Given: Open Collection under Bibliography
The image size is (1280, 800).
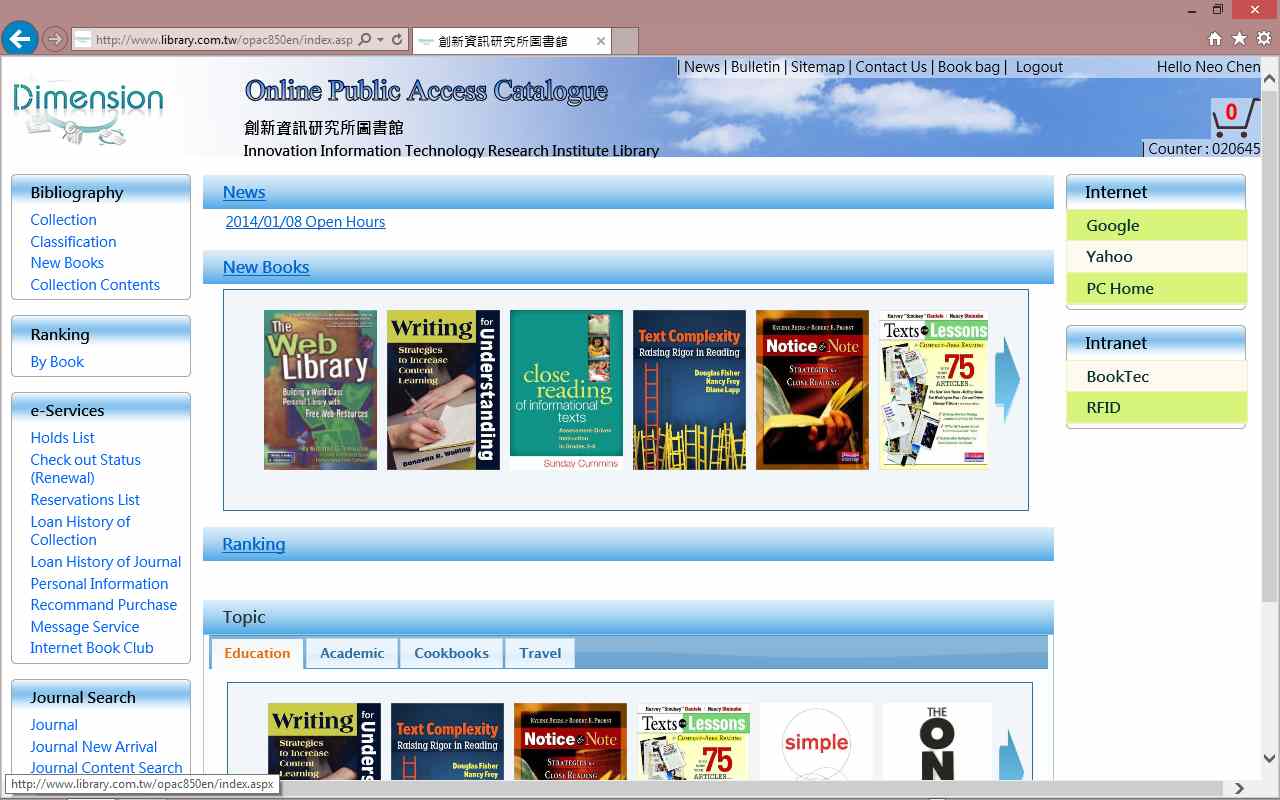Looking at the screenshot, I should coord(63,220).
